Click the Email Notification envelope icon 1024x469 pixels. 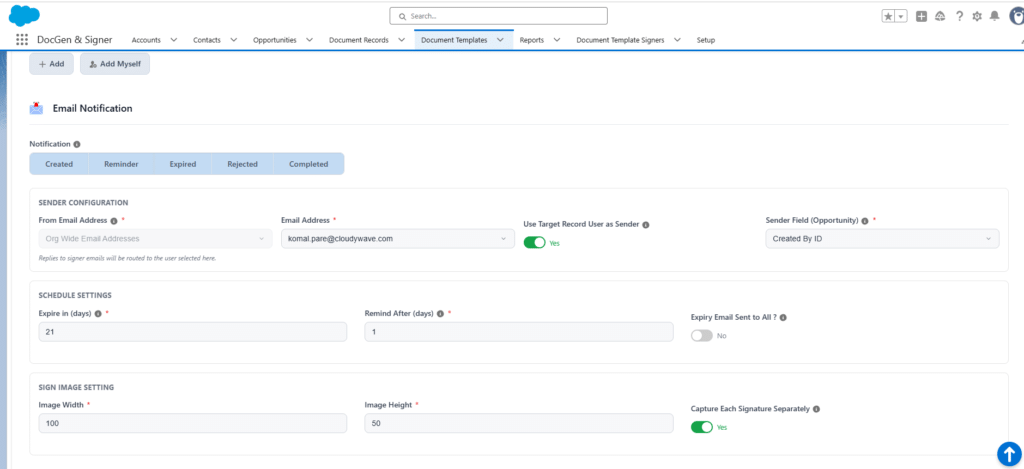(x=37, y=108)
